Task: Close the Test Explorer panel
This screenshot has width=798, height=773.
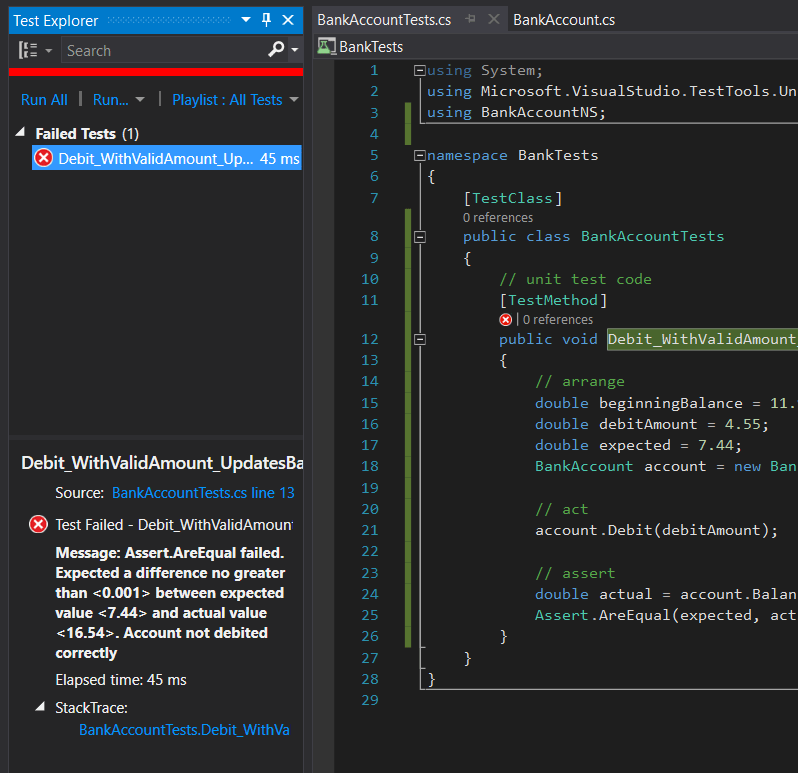Action: point(288,20)
